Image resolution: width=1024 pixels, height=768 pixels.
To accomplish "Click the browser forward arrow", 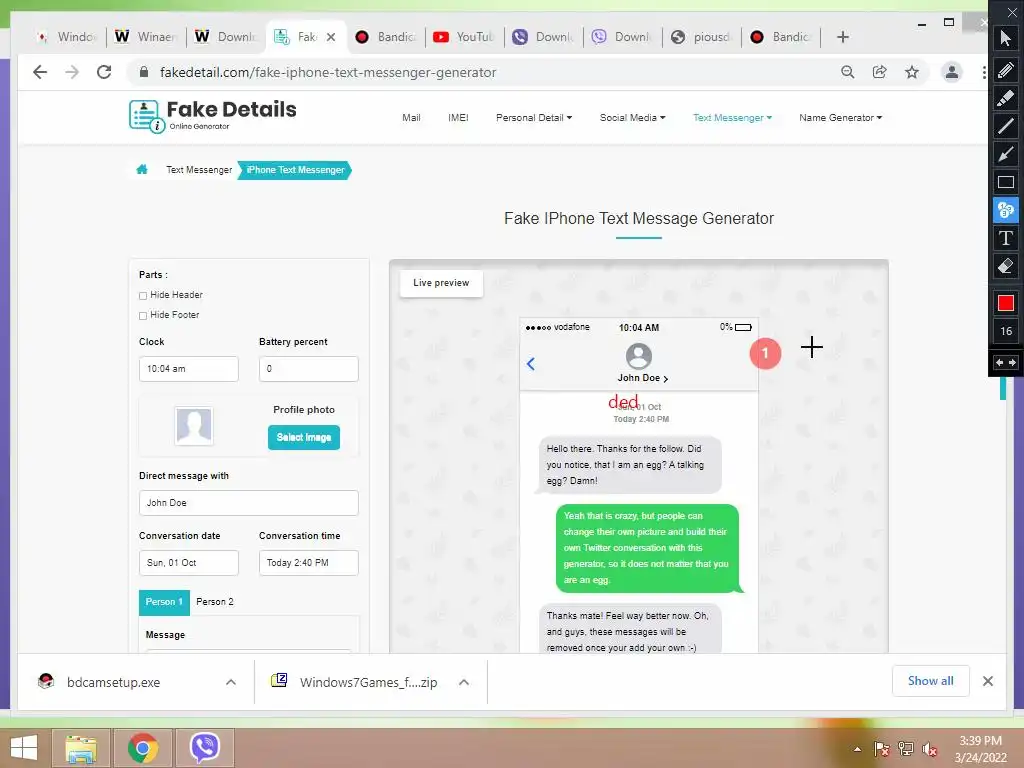I will pos(72,72).
